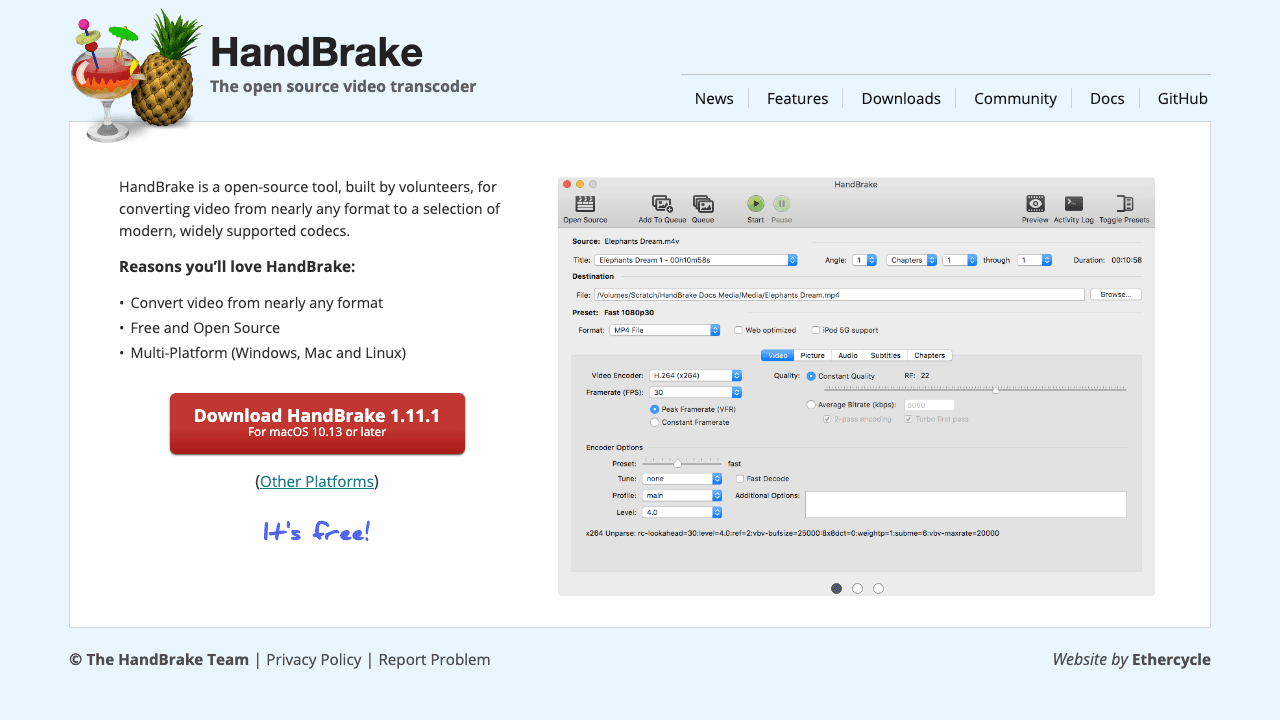Enable the Fast Decode checkbox
The image size is (1280, 720).
pyautogui.click(x=740, y=479)
